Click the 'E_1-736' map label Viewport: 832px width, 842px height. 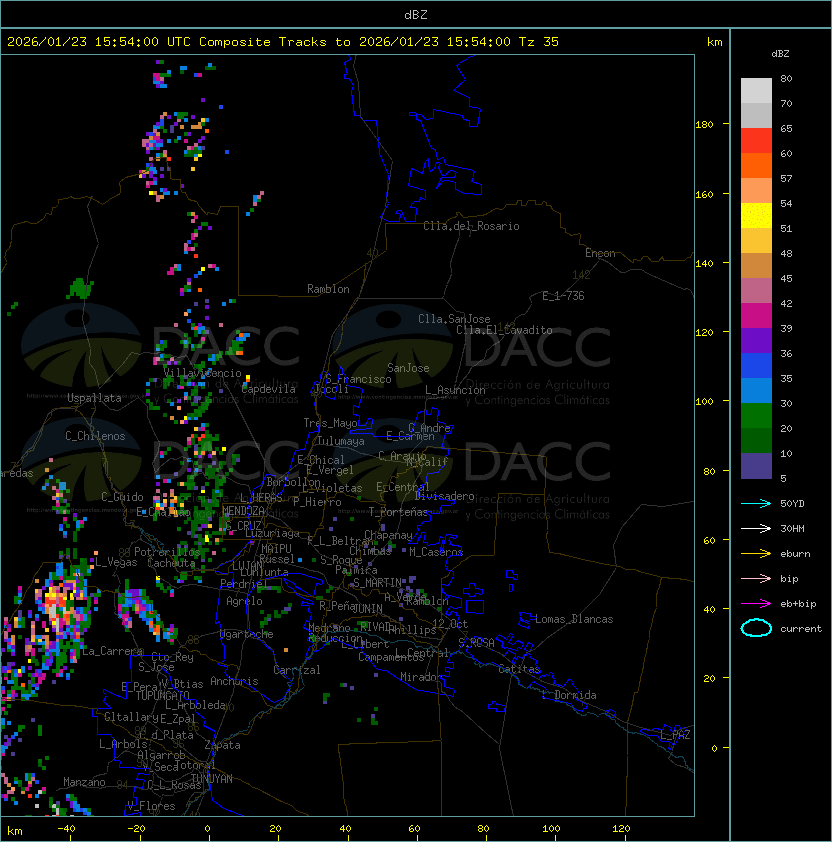[x=563, y=296]
